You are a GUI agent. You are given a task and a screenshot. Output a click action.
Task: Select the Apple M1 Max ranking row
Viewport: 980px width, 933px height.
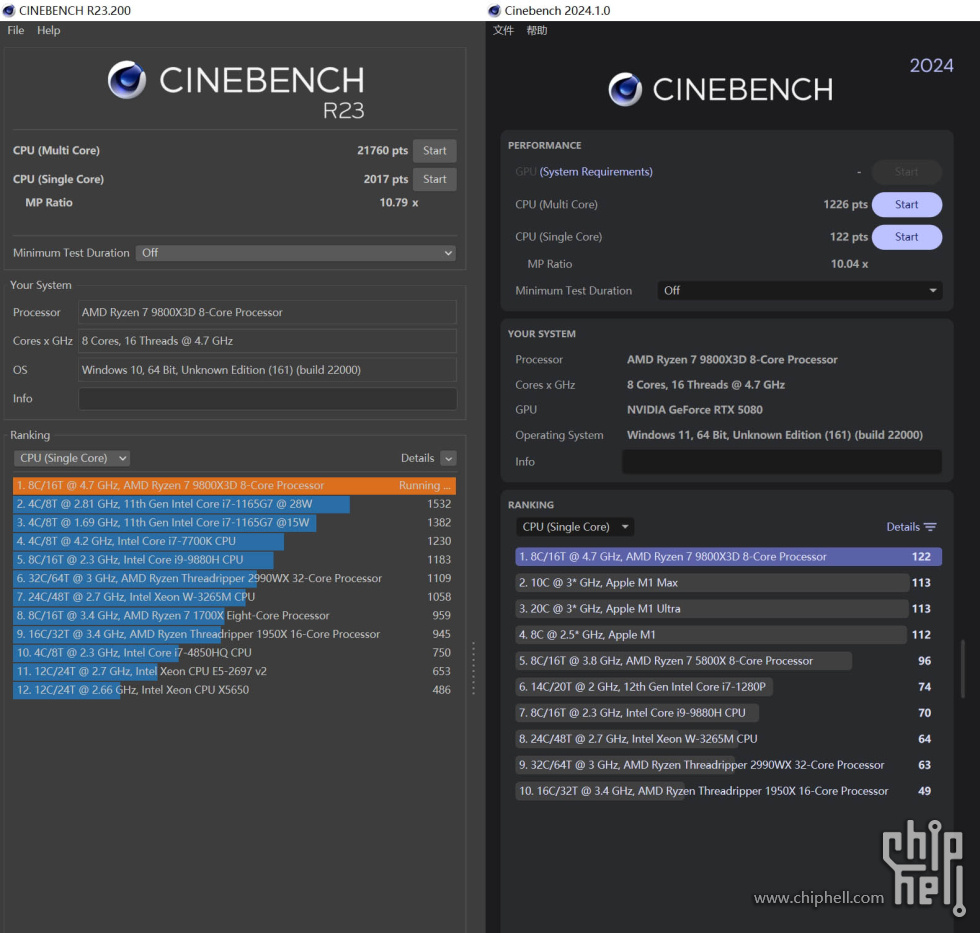click(x=728, y=583)
